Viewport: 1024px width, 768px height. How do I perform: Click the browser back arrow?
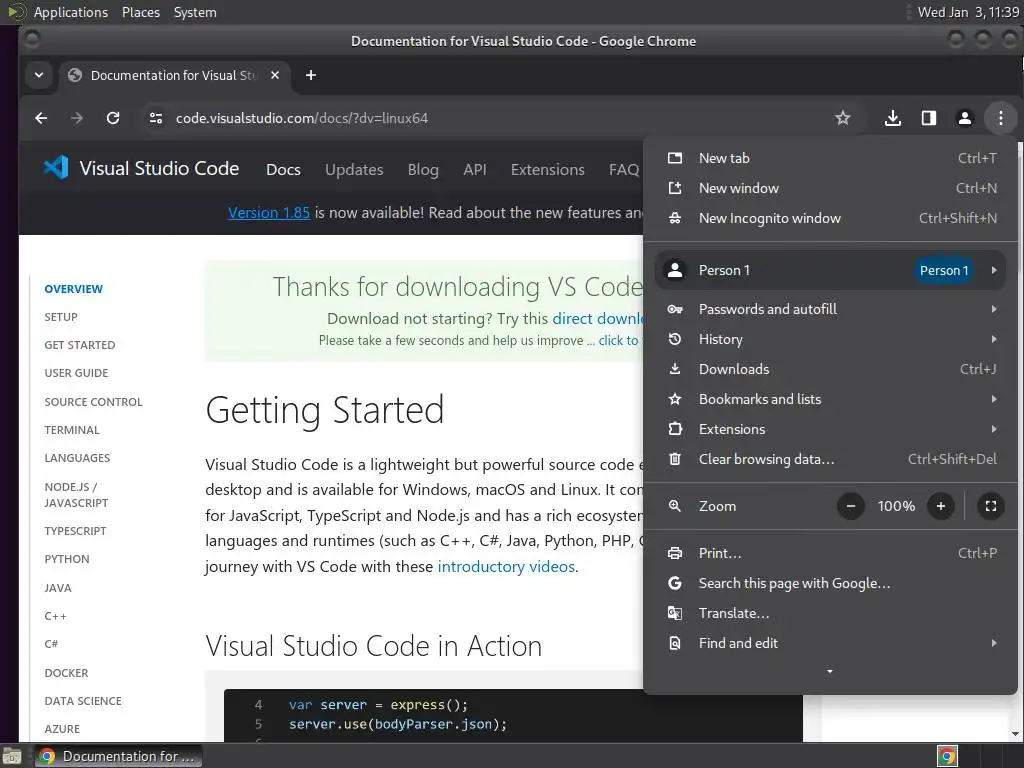tap(41, 118)
